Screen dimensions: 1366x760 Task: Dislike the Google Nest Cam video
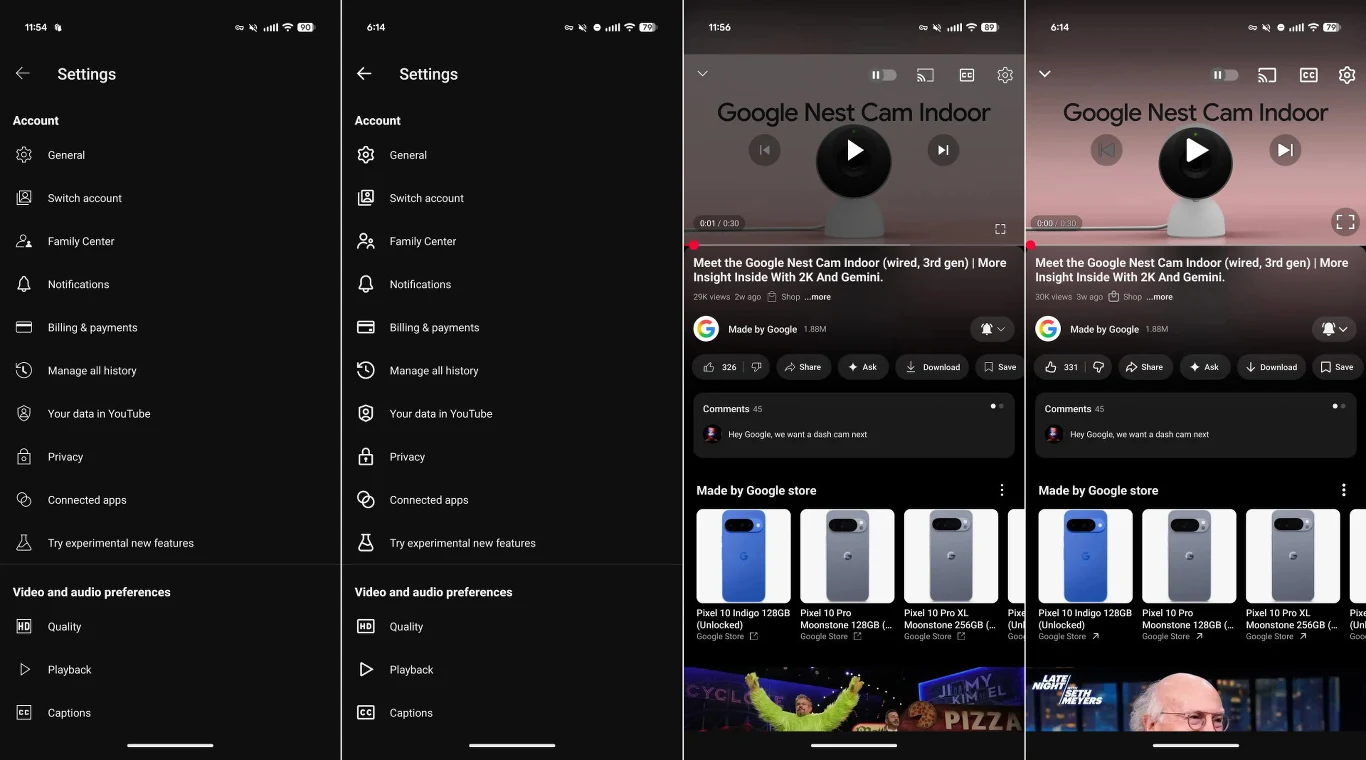pyautogui.click(x=757, y=367)
